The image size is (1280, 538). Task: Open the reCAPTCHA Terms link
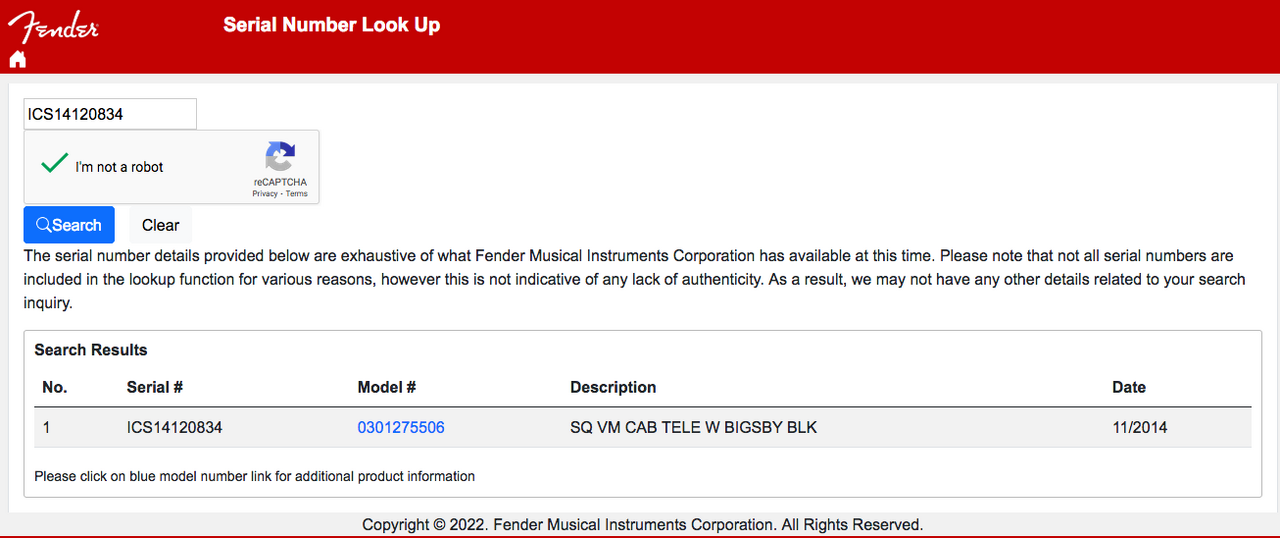click(297, 194)
